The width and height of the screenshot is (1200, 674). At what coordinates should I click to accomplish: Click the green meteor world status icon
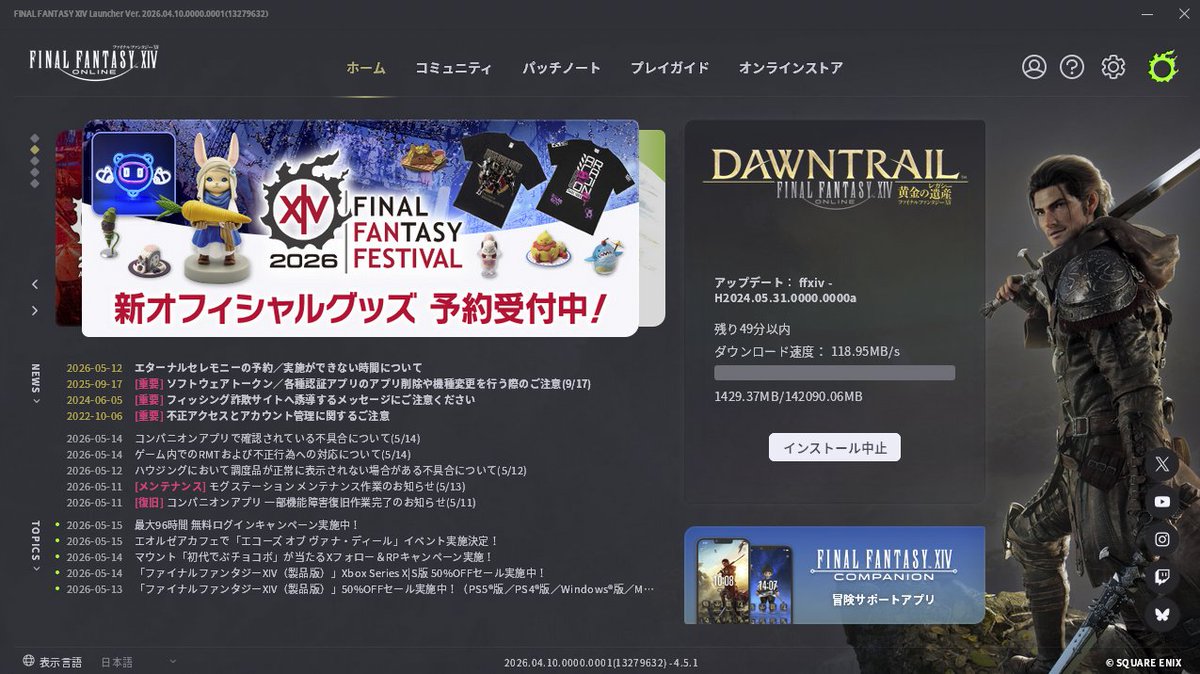click(x=1163, y=67)
